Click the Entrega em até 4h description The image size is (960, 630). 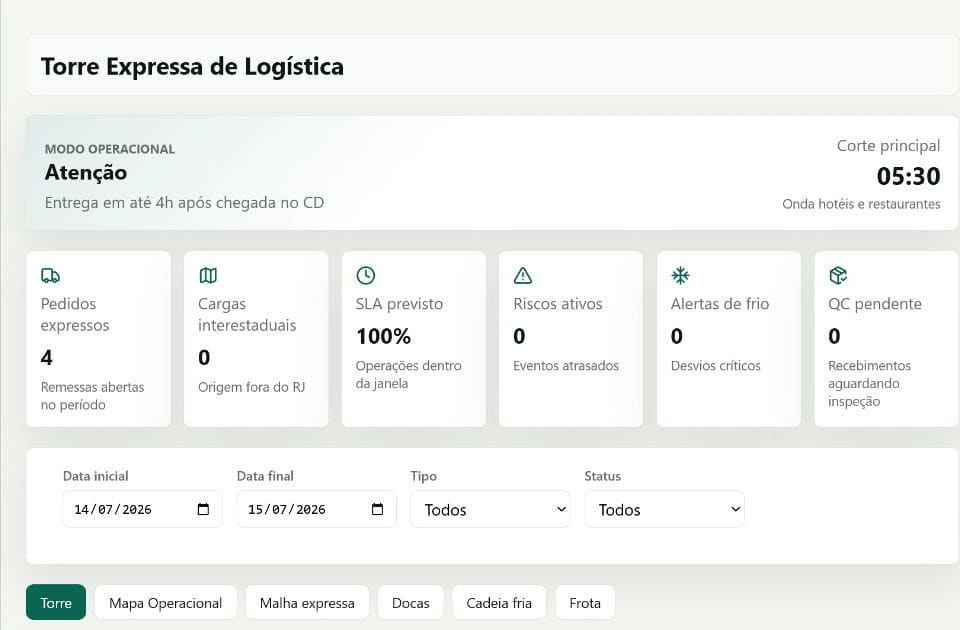coord(184,203)
